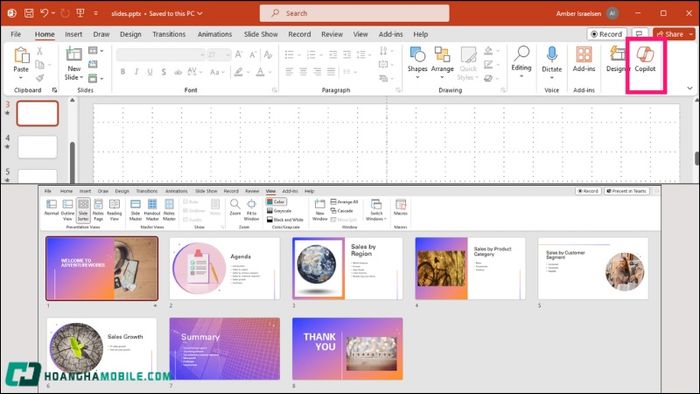
Task: Open Slide Master in lower window
Action: click(x=135, y=209)
